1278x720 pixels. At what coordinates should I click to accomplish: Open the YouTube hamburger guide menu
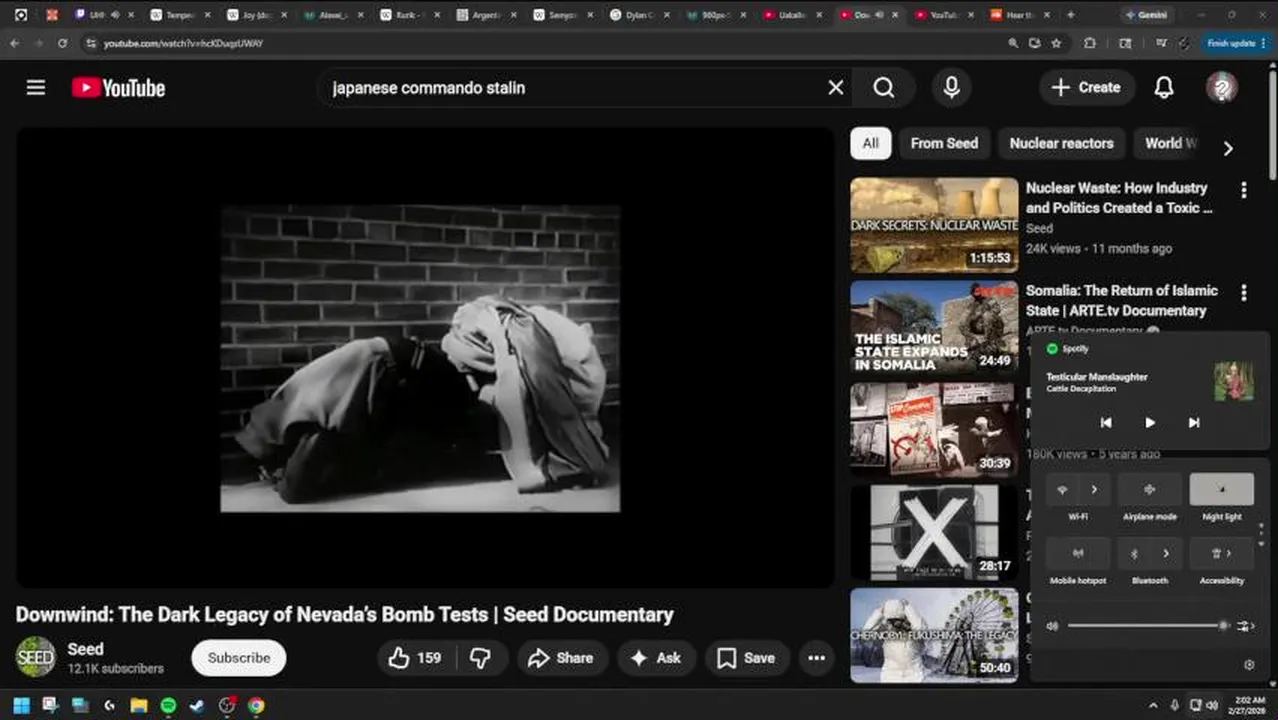pos(36,88)
